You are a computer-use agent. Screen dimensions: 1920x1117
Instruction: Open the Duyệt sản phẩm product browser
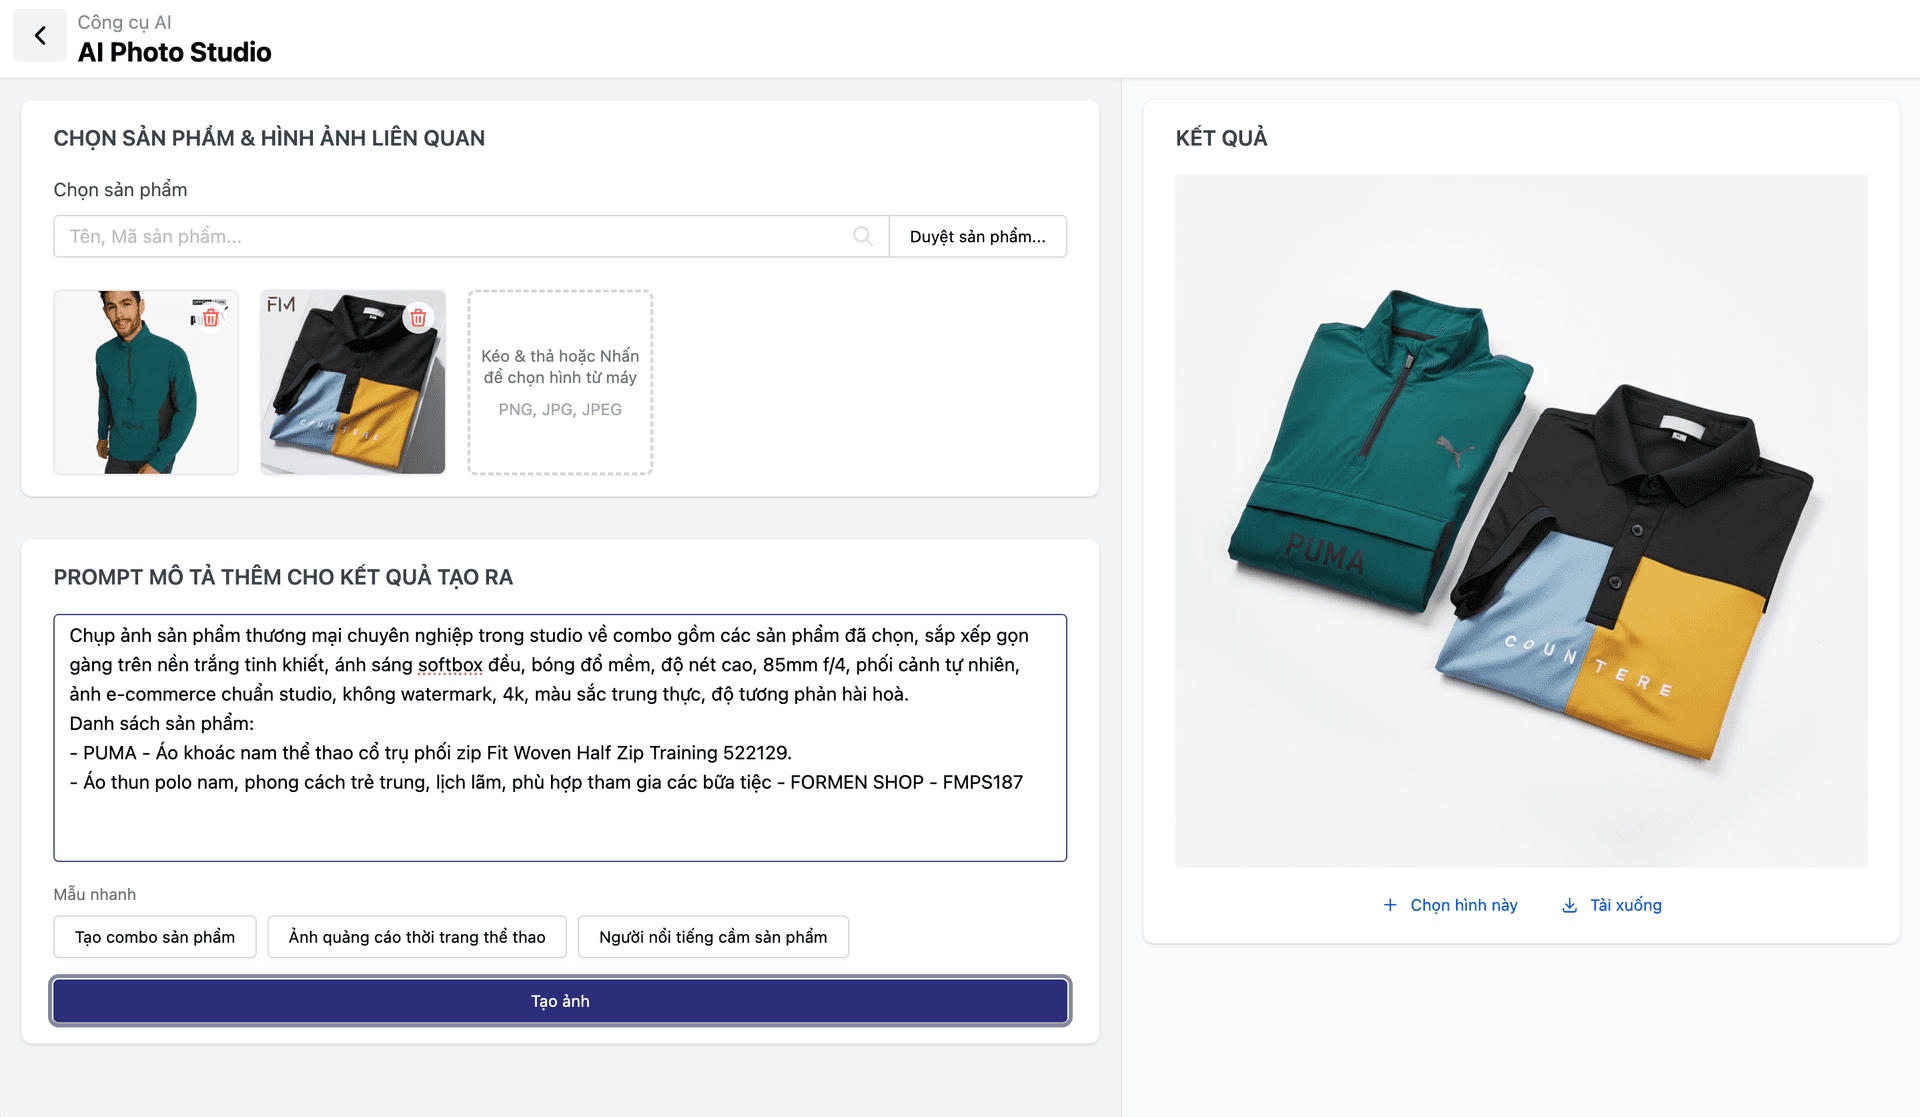click(977, 236)
